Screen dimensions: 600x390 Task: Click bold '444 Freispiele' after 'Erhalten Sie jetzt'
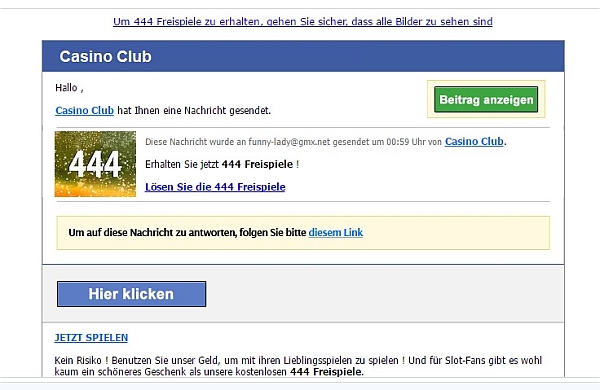257,165
